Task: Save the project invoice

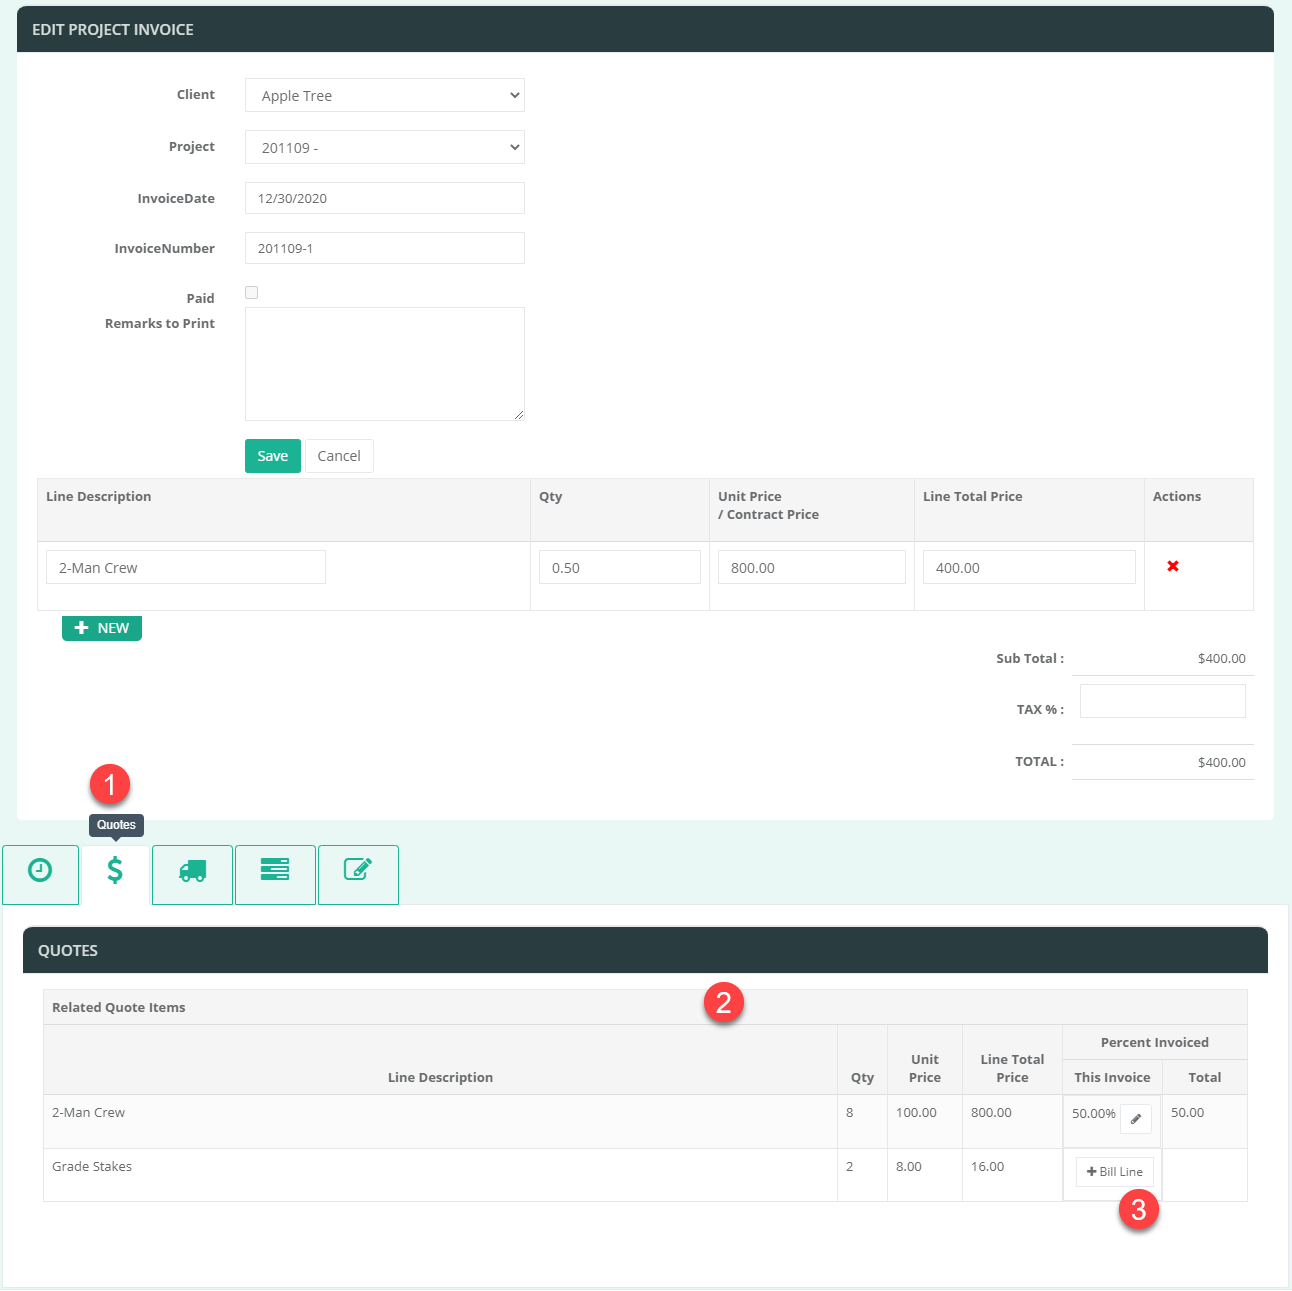Action: click(272, 456)
